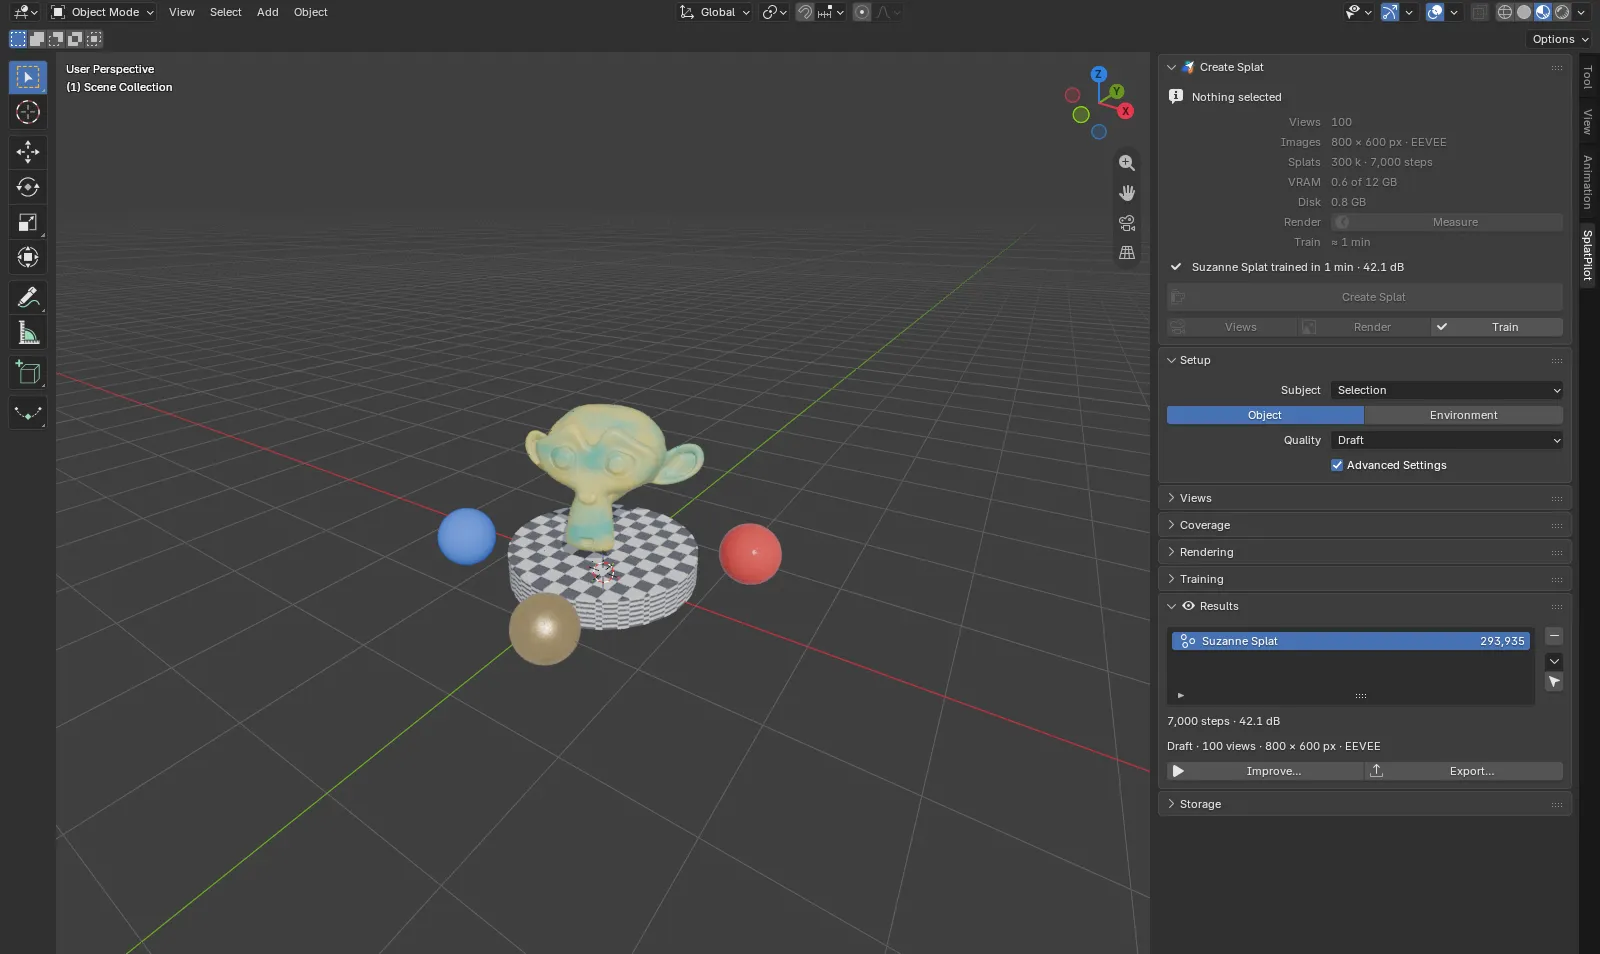Toggle the snapping magnet icon
This screenshot has height=954, width=1600.
[x=805, y=12]
